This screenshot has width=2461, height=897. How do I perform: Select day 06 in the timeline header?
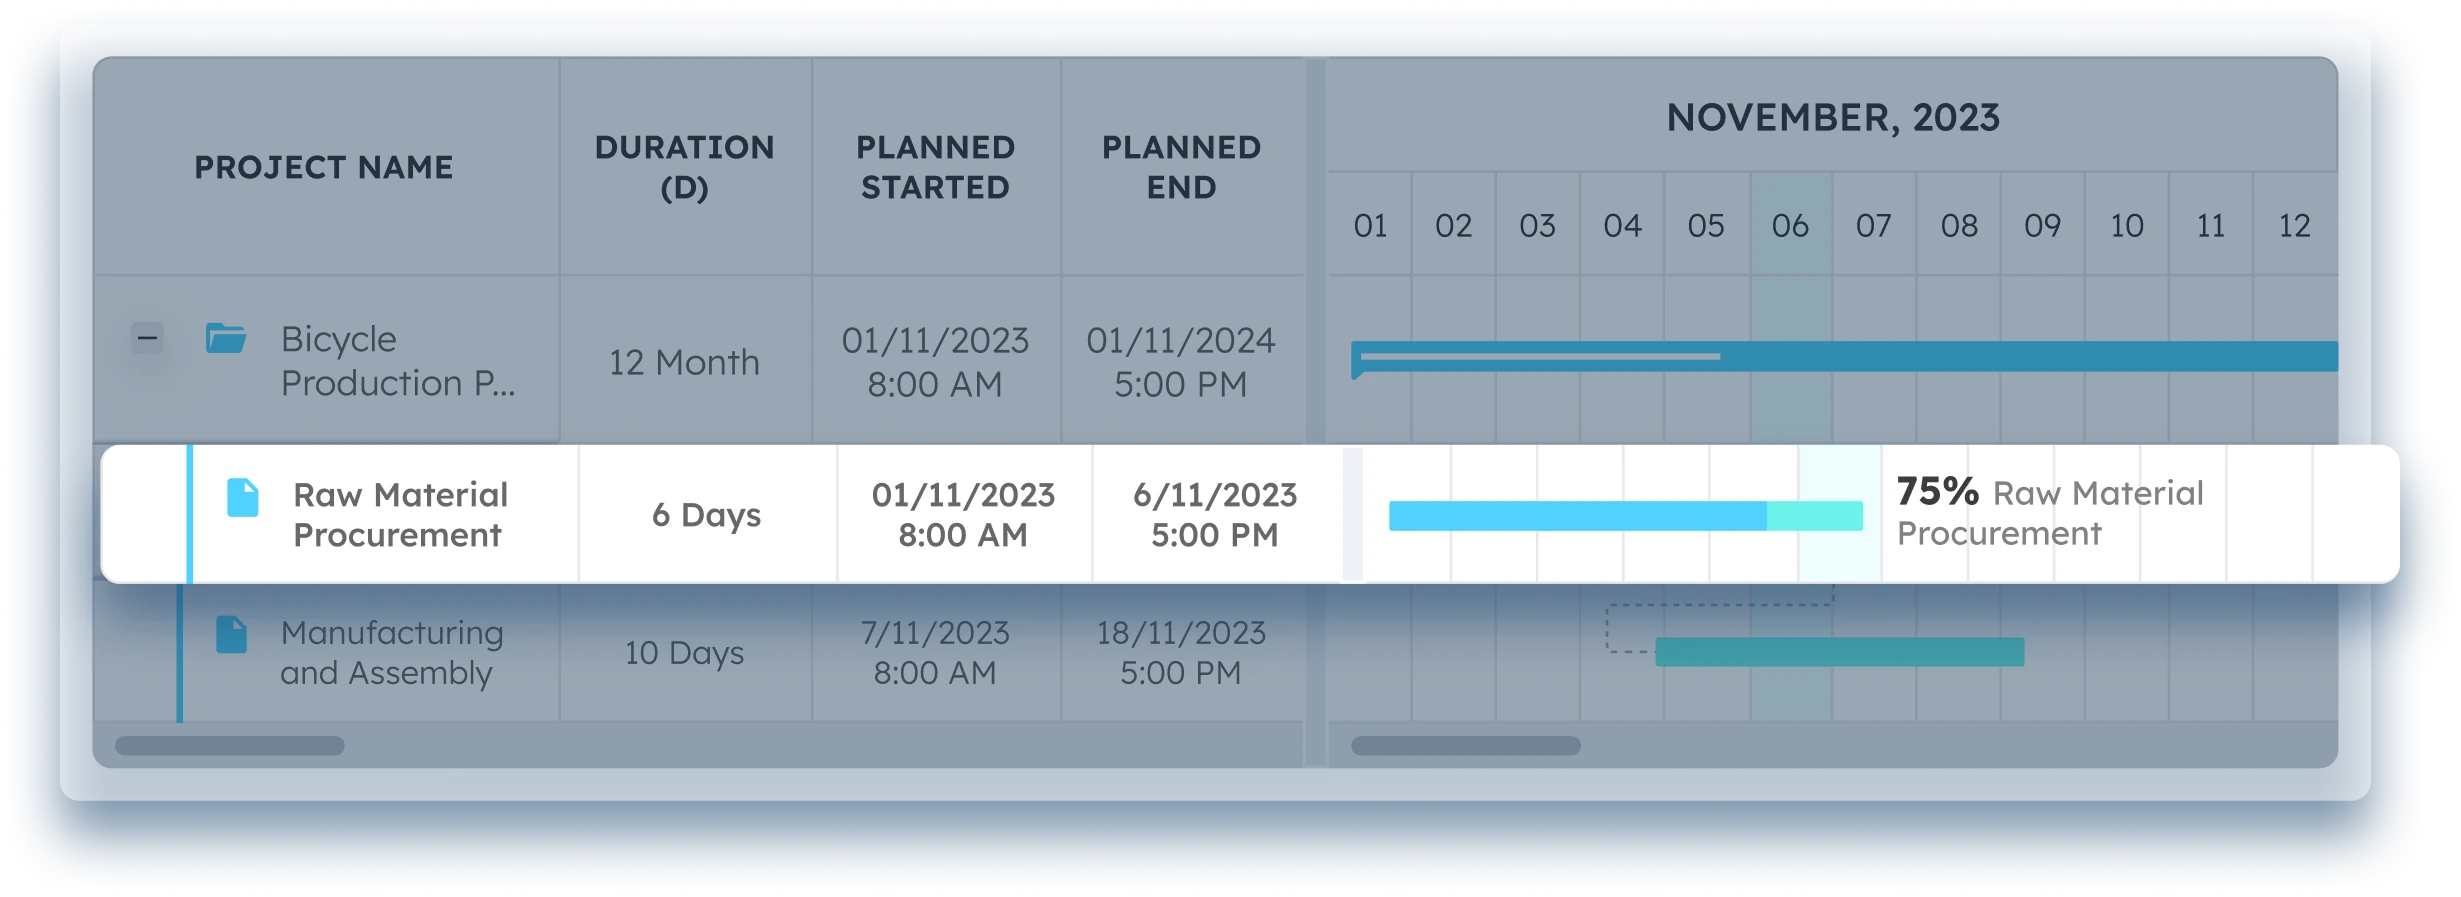[1790, 226]
